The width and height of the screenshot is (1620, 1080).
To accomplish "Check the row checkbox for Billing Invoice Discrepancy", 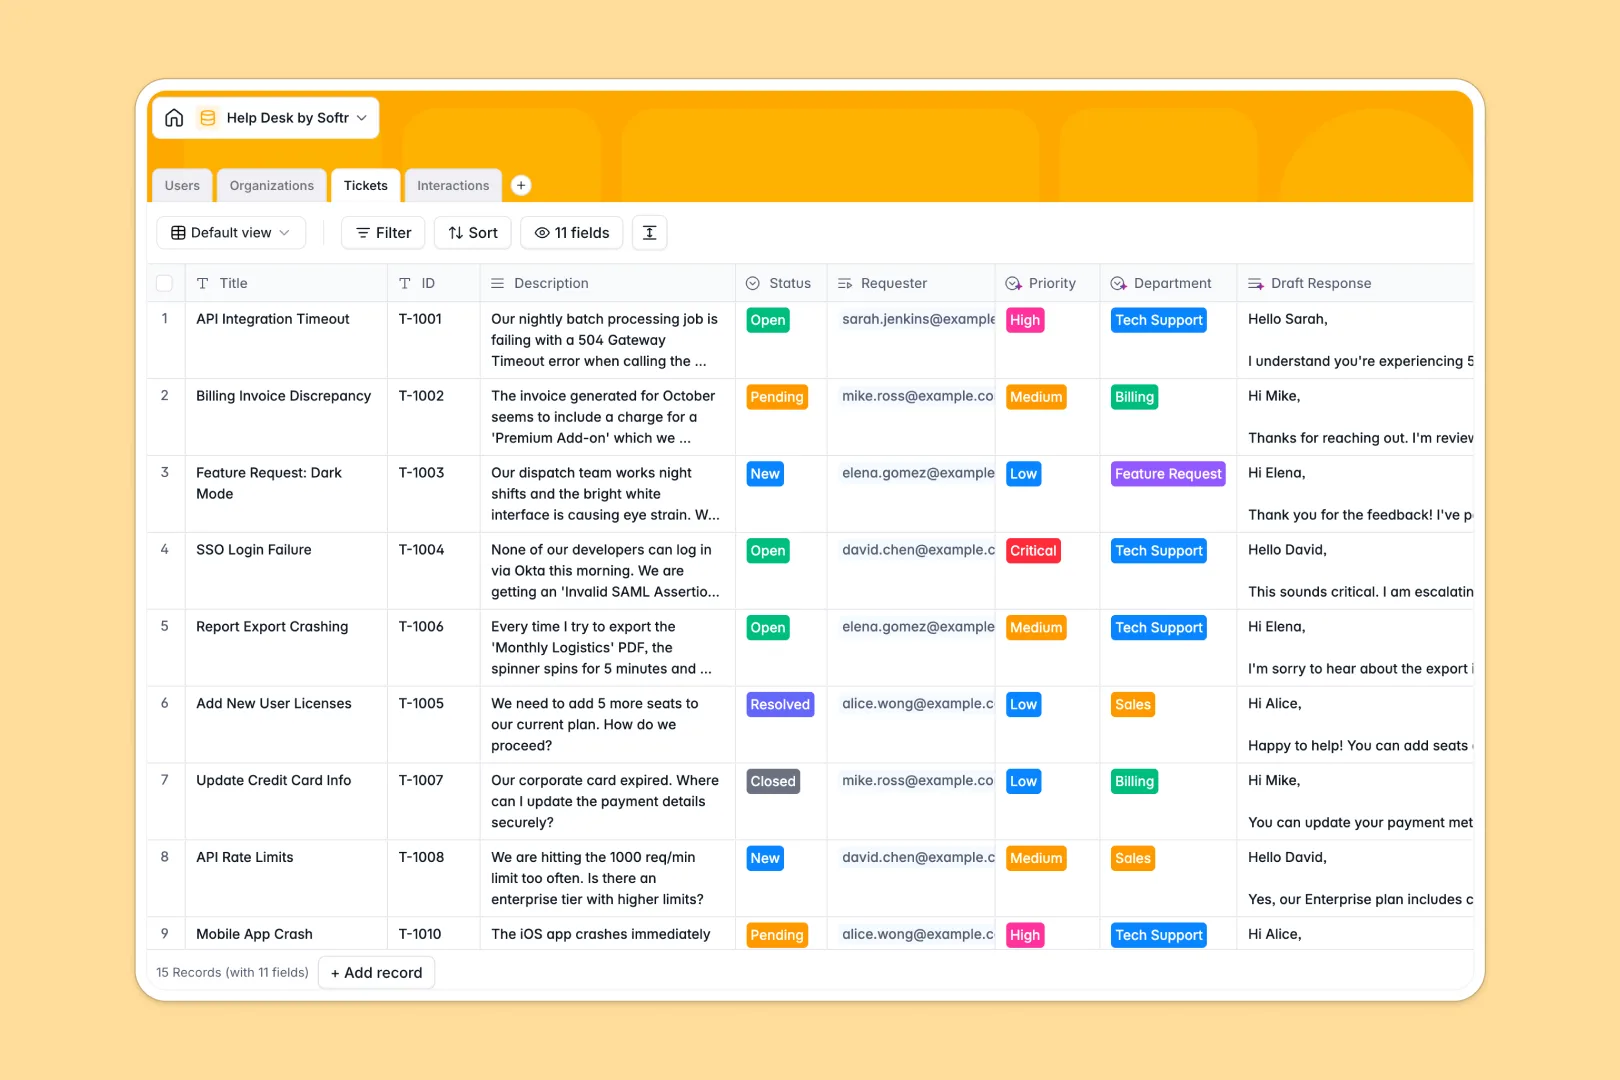I will click(165, 396).
